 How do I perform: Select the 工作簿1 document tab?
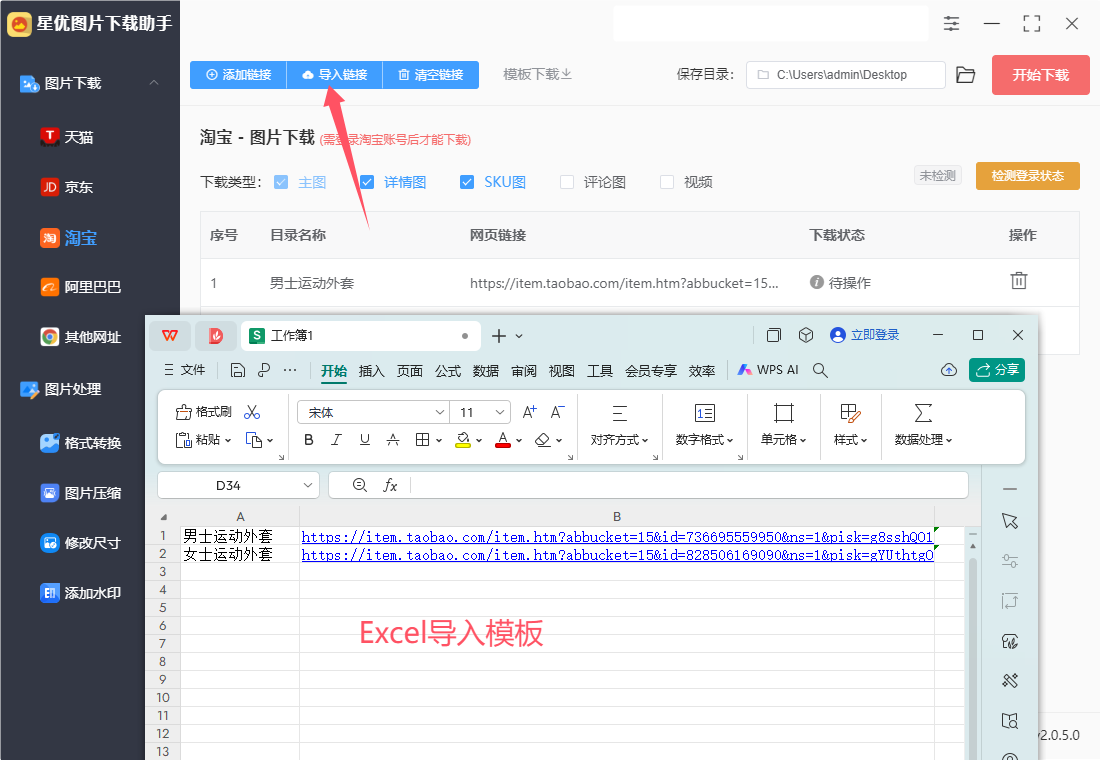pos(361,335)
